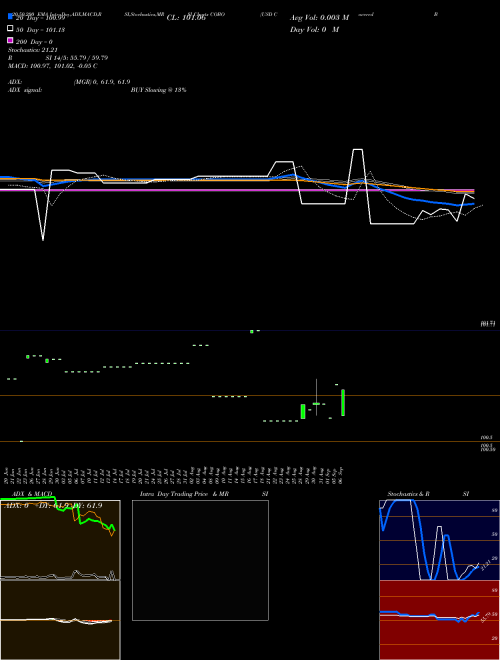Click the 'MACD: 100.97, 101.02, -0.05 C' line
Viewport: 500px width, 660px height.
point(53,66)
